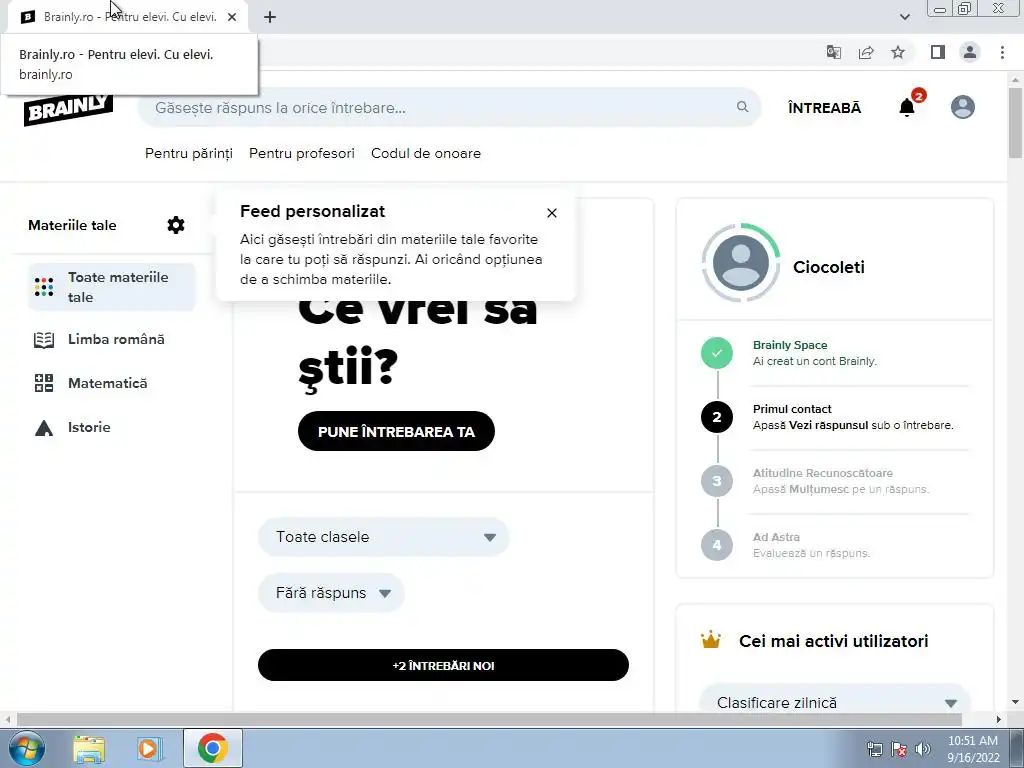Open Chrome user profile icon
The width and height of the screenshot is (1024, 768).
pos(970,52)
